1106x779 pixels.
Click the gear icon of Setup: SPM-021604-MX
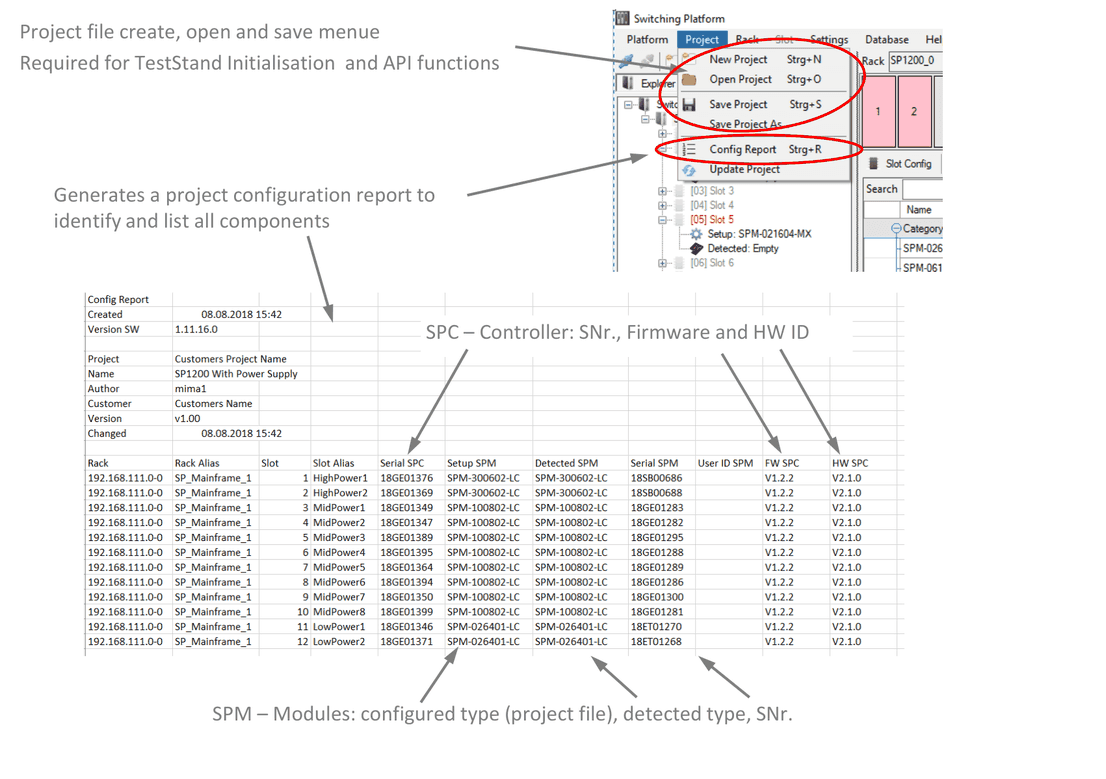696,234
